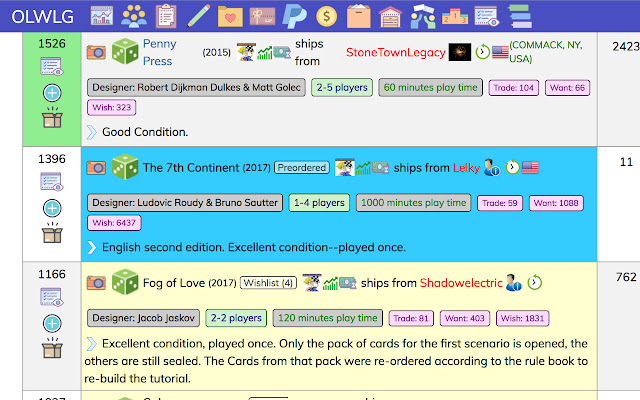This screenshot has height=400, width=640.
Task: Click the green refresh circle icon near Shadowelectric
Action: [535, 282]
